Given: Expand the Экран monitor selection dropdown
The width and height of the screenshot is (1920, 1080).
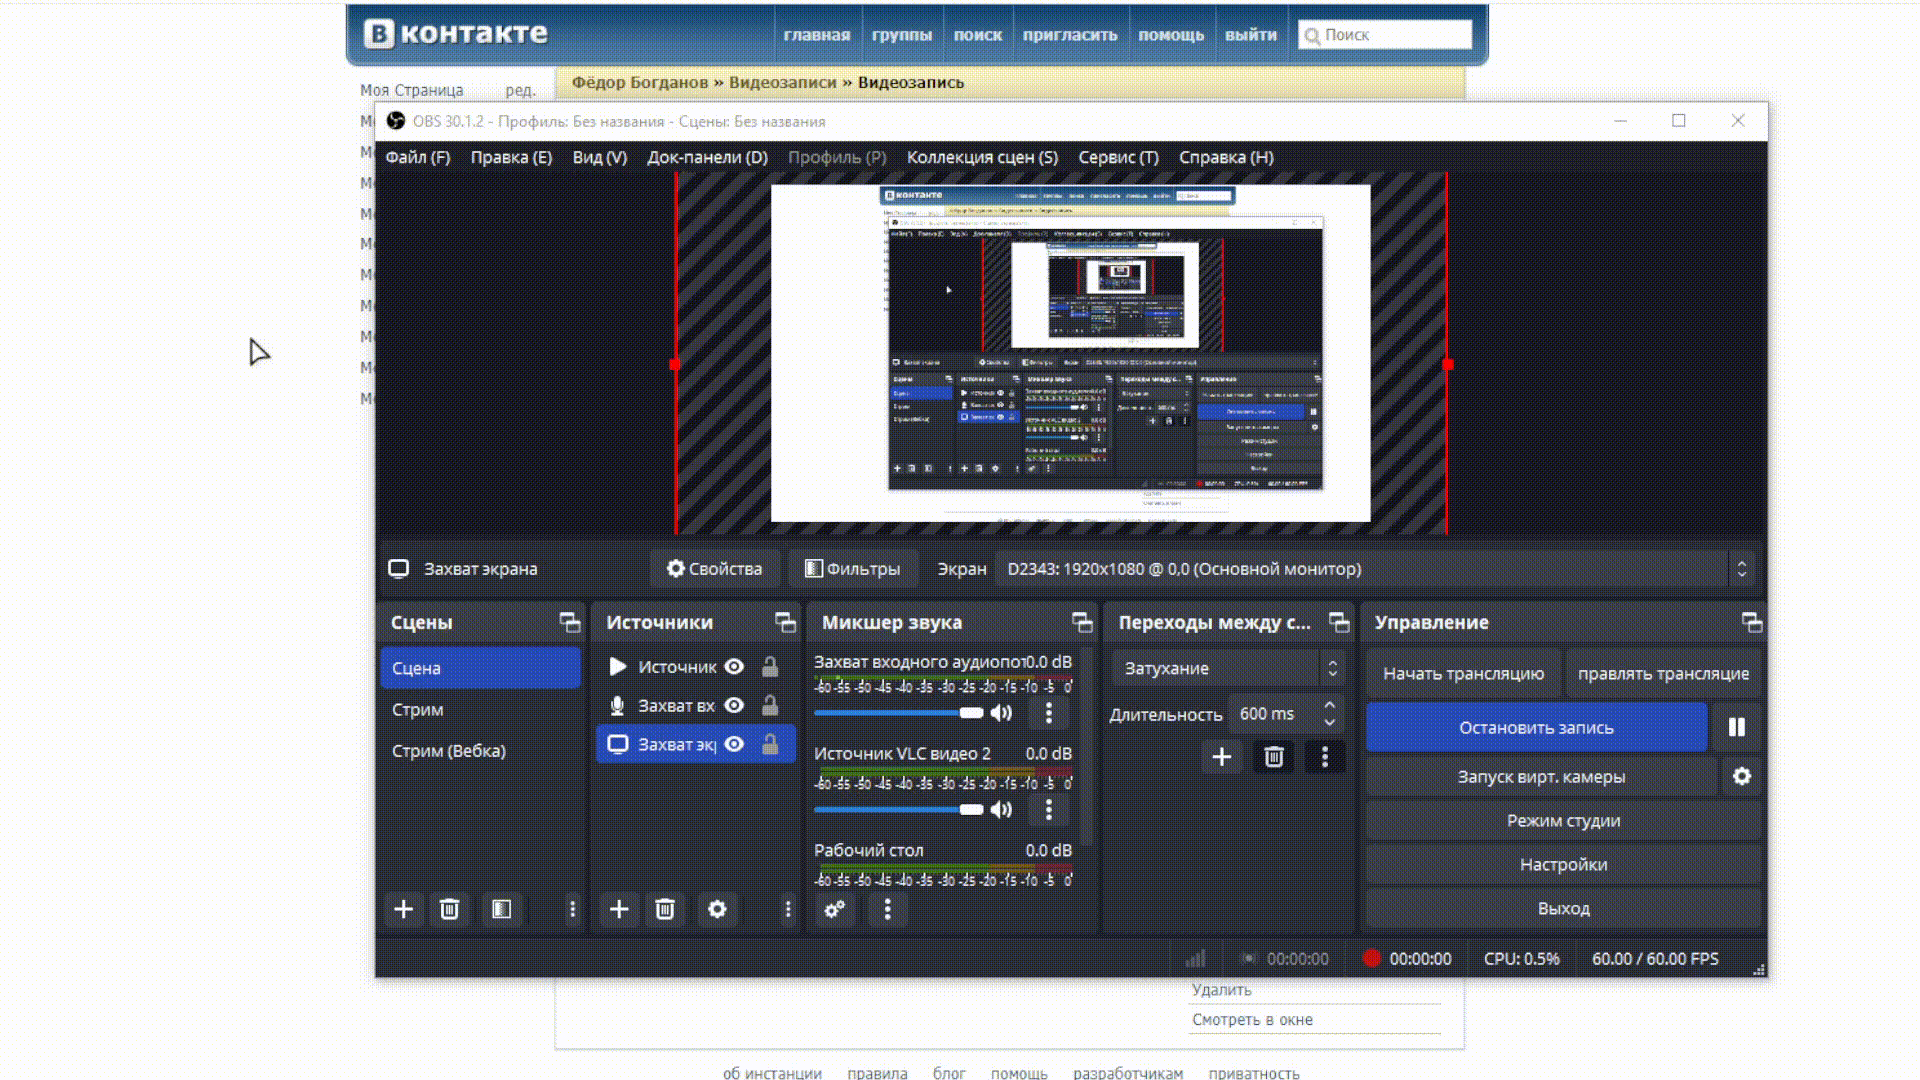Looking at the screenshot, I should [1741, 569].
